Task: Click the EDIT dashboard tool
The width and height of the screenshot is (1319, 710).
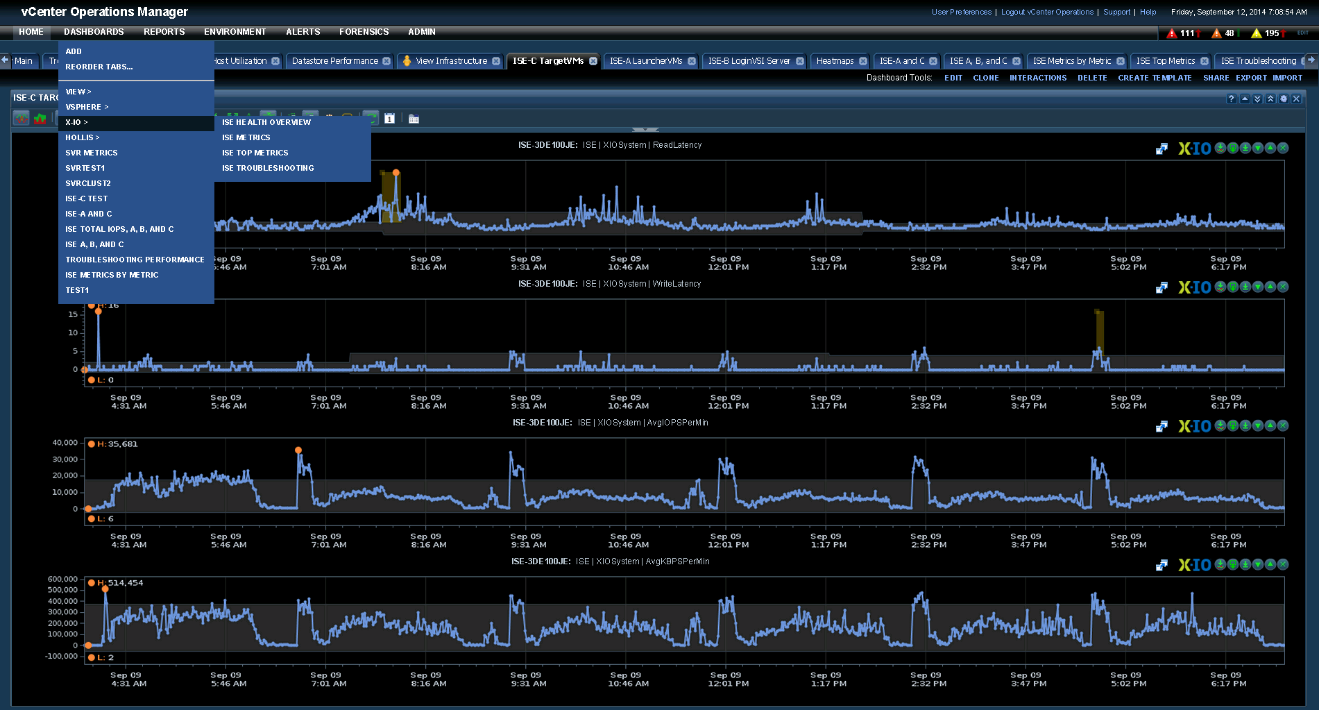Action: point(954,78)
